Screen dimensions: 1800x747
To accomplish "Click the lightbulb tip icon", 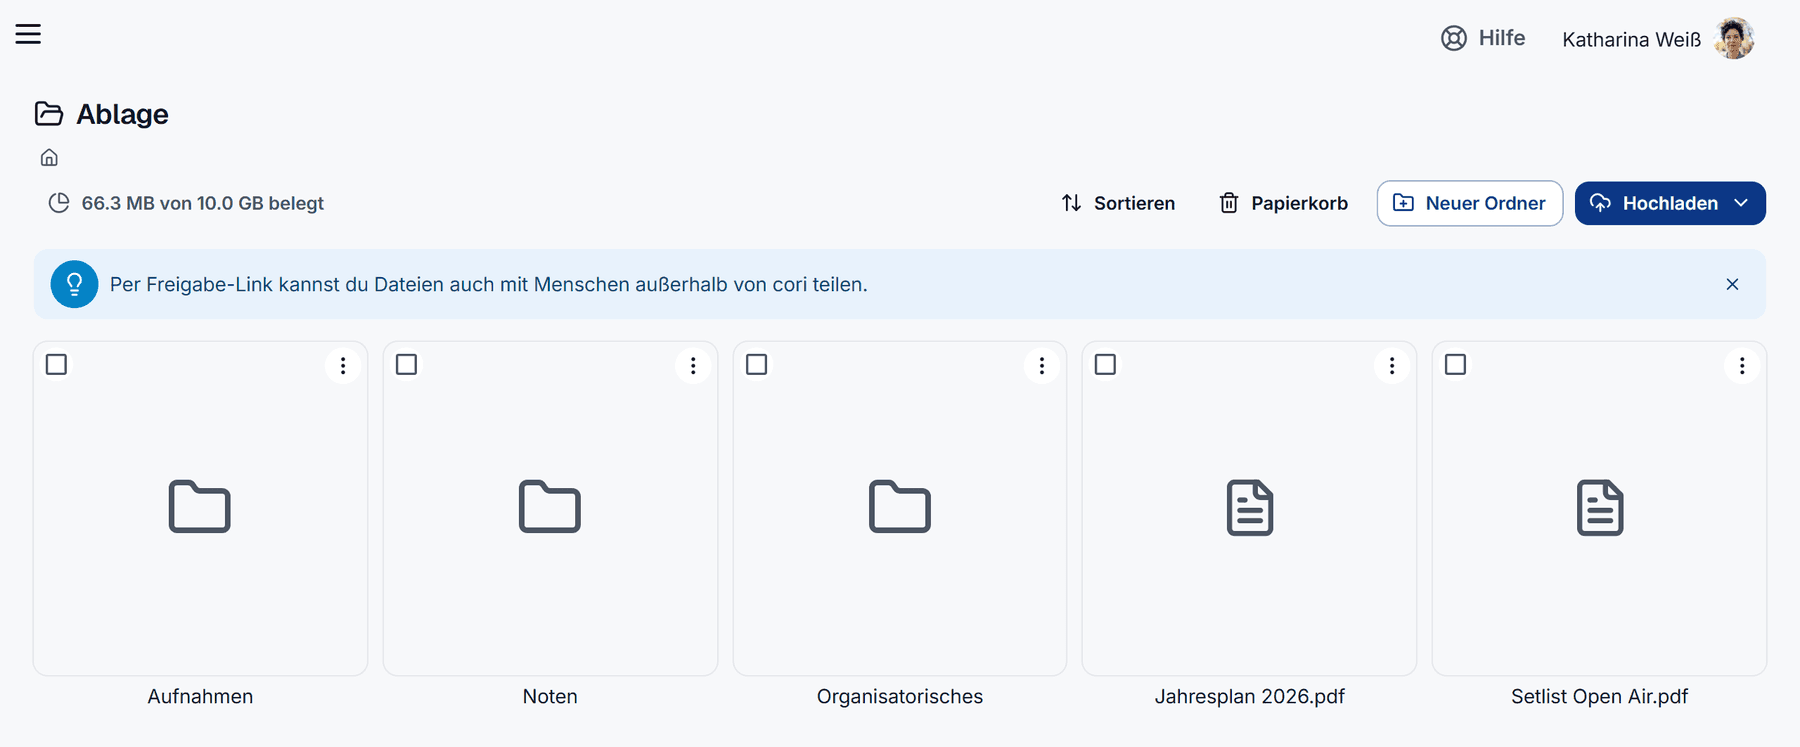I will click(74, 284).
